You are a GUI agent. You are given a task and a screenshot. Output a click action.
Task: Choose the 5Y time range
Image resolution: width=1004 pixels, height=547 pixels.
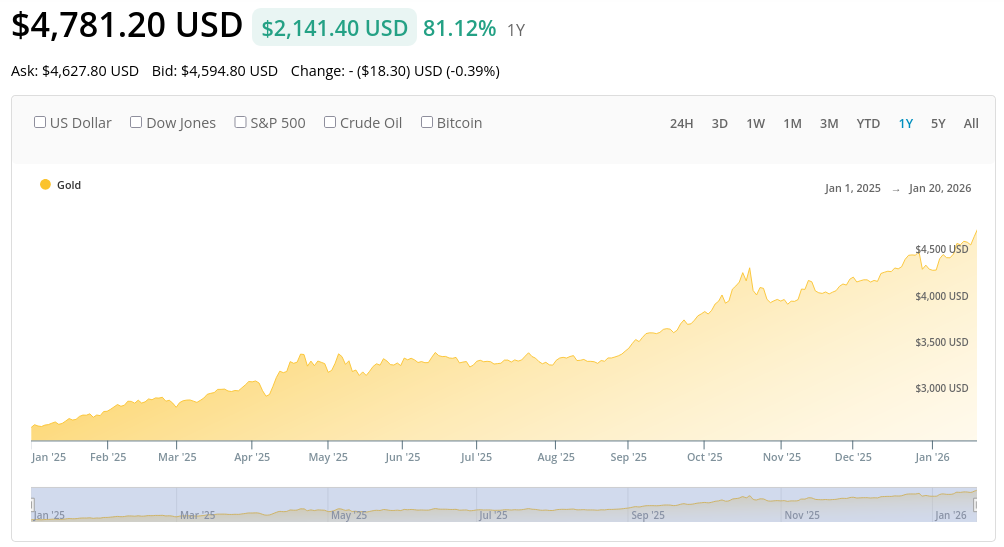click(938, 123)
